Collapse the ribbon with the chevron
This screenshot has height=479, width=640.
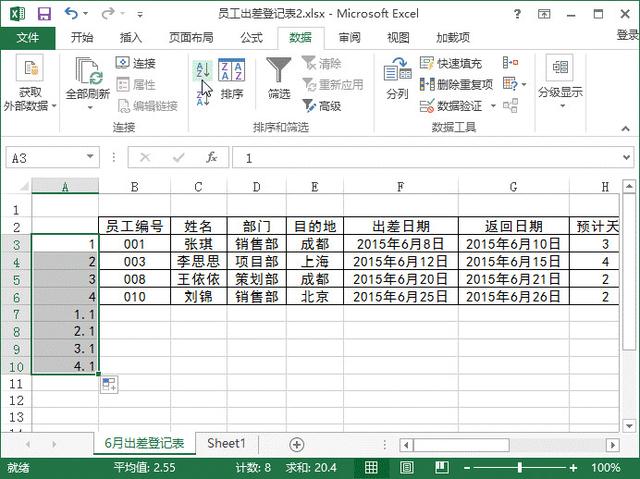click(625, 129)
